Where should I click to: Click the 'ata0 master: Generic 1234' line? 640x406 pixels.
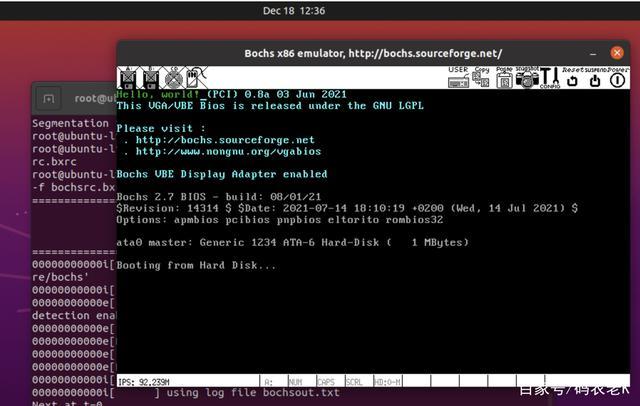pos(293,242)
